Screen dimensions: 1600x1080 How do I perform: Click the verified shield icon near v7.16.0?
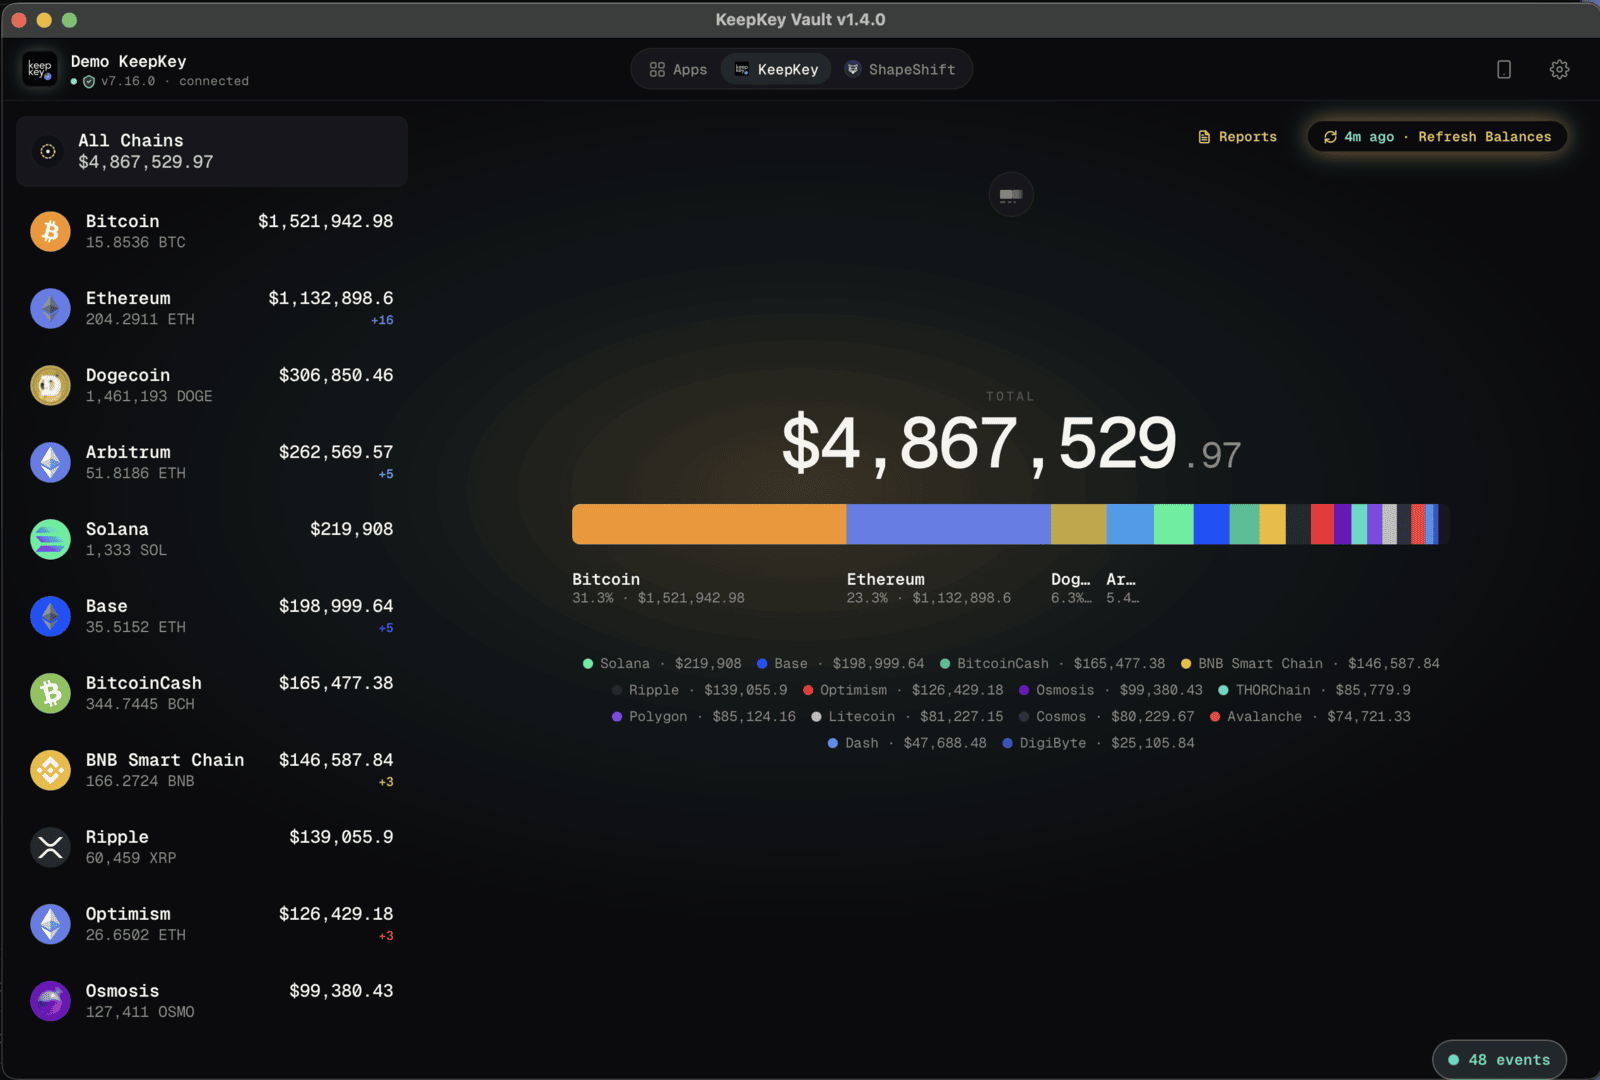(89, 82)
